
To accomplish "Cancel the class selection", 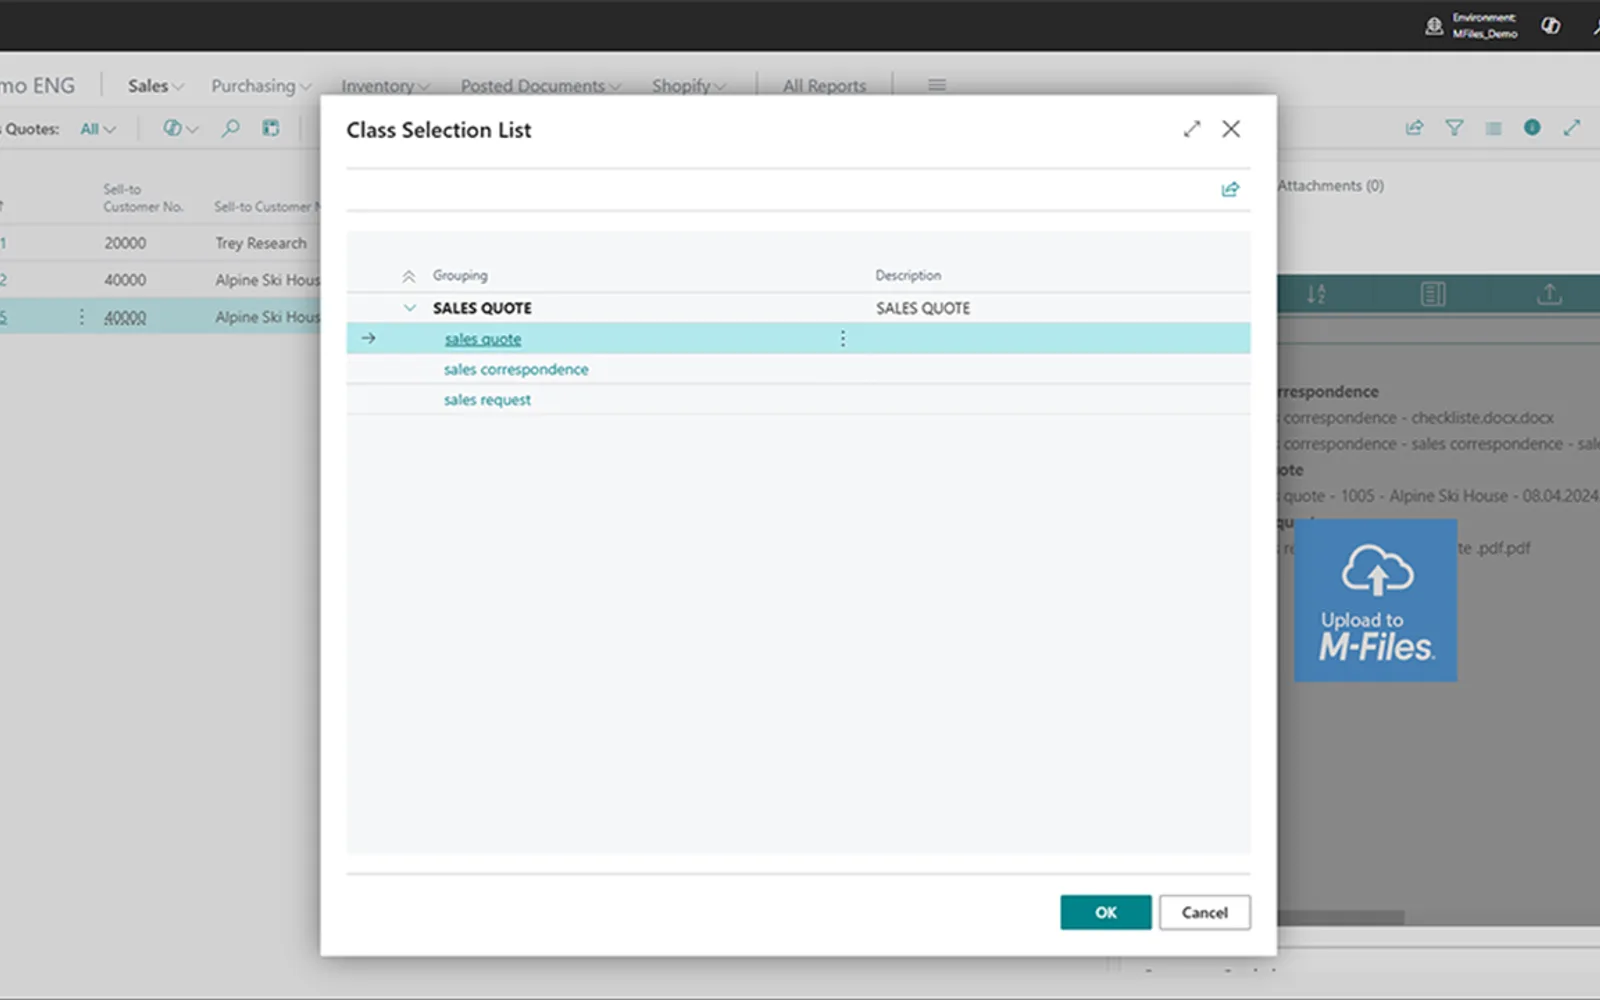I will [1205, 912].
